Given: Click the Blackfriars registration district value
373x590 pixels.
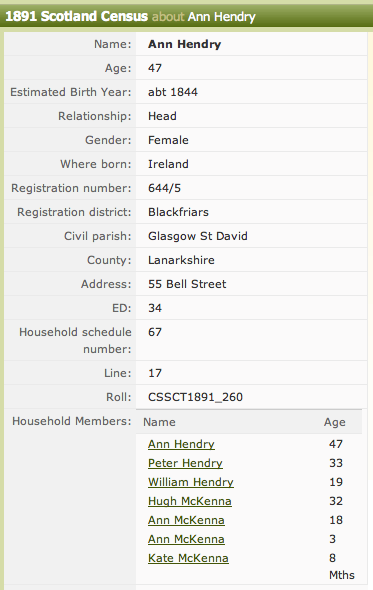Looking at the screenshot, I should pyautogui.click(x=178, y=212).
